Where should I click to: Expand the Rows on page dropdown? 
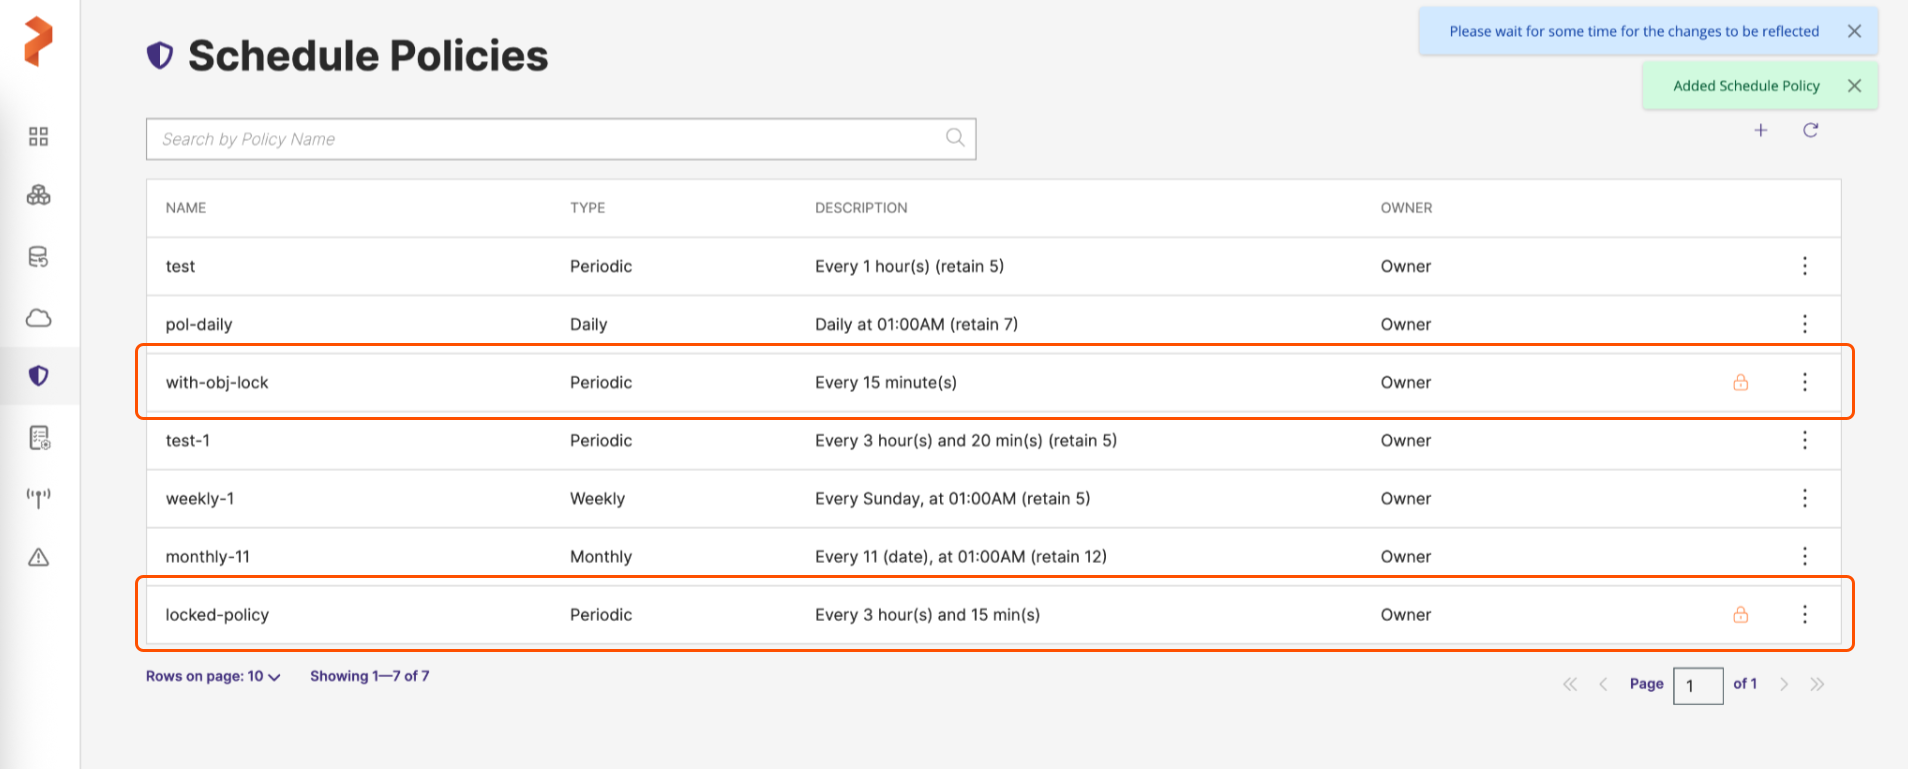pyautogui.click(x=213, y=677)
